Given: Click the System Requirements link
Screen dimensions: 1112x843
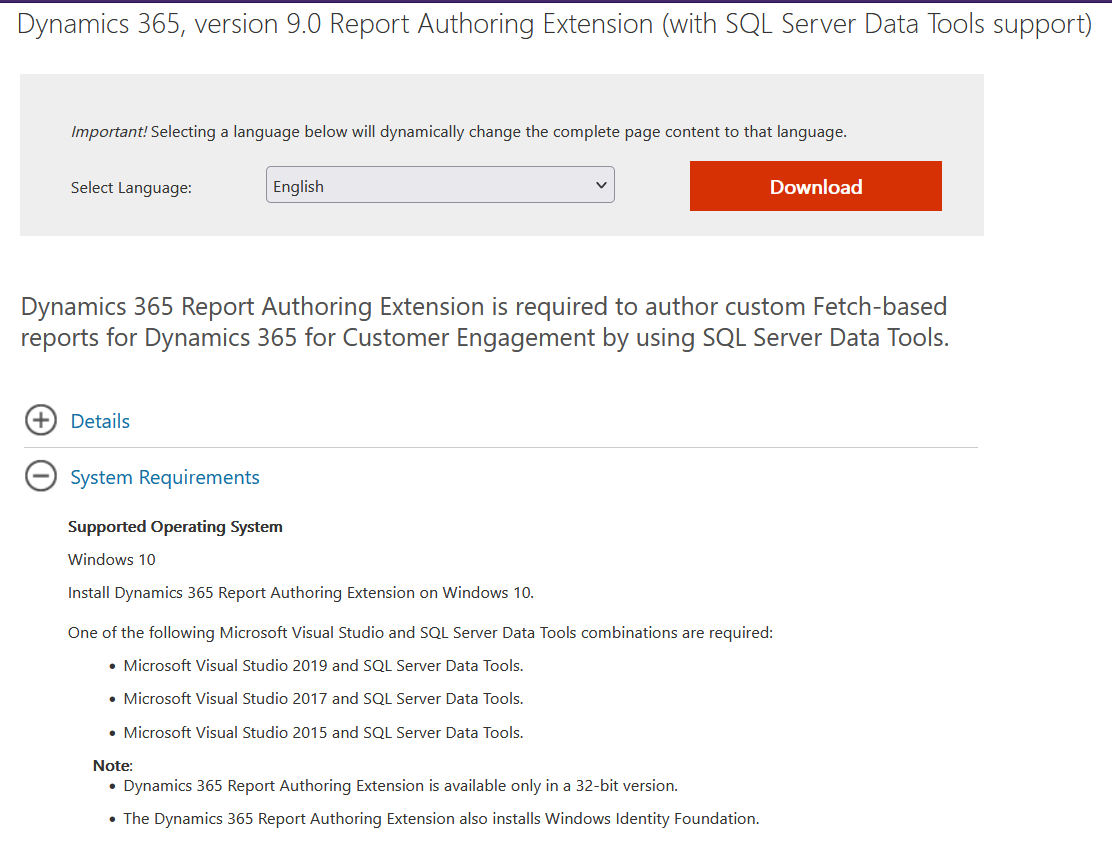Looking at the screenshot, I should point(165,477).
